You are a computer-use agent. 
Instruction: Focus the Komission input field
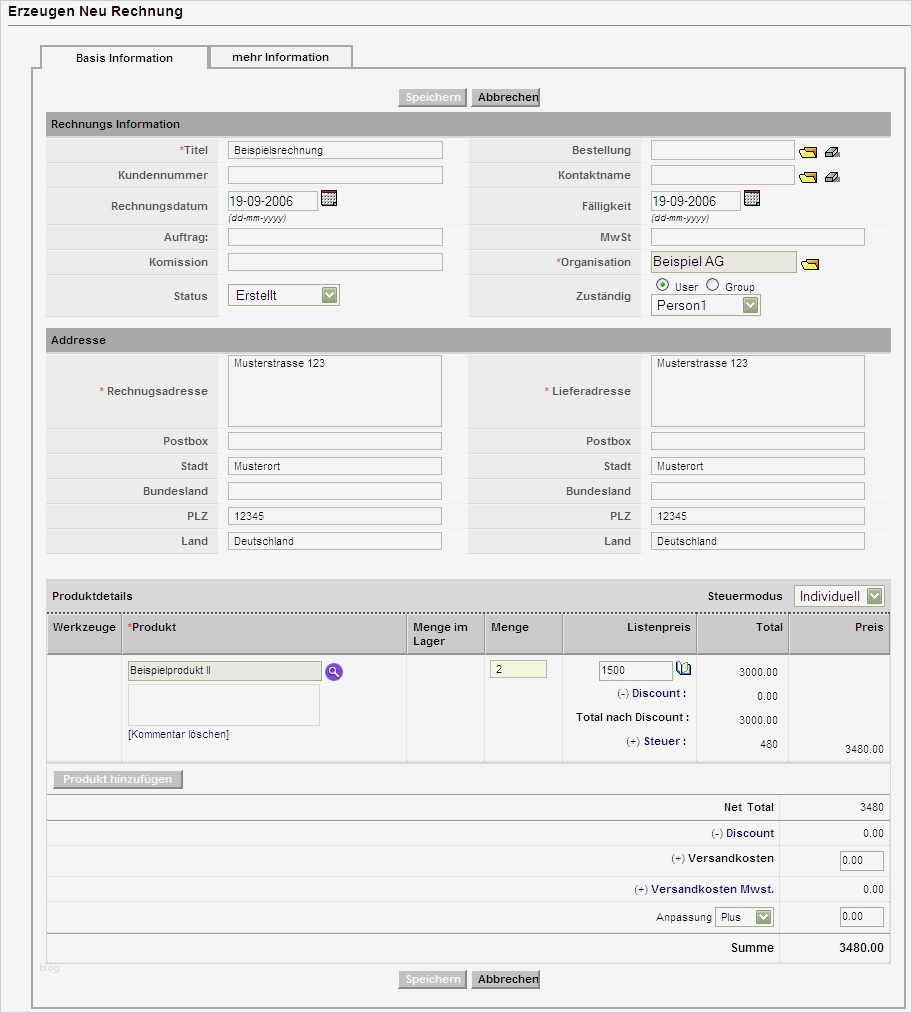pos(335,262)
